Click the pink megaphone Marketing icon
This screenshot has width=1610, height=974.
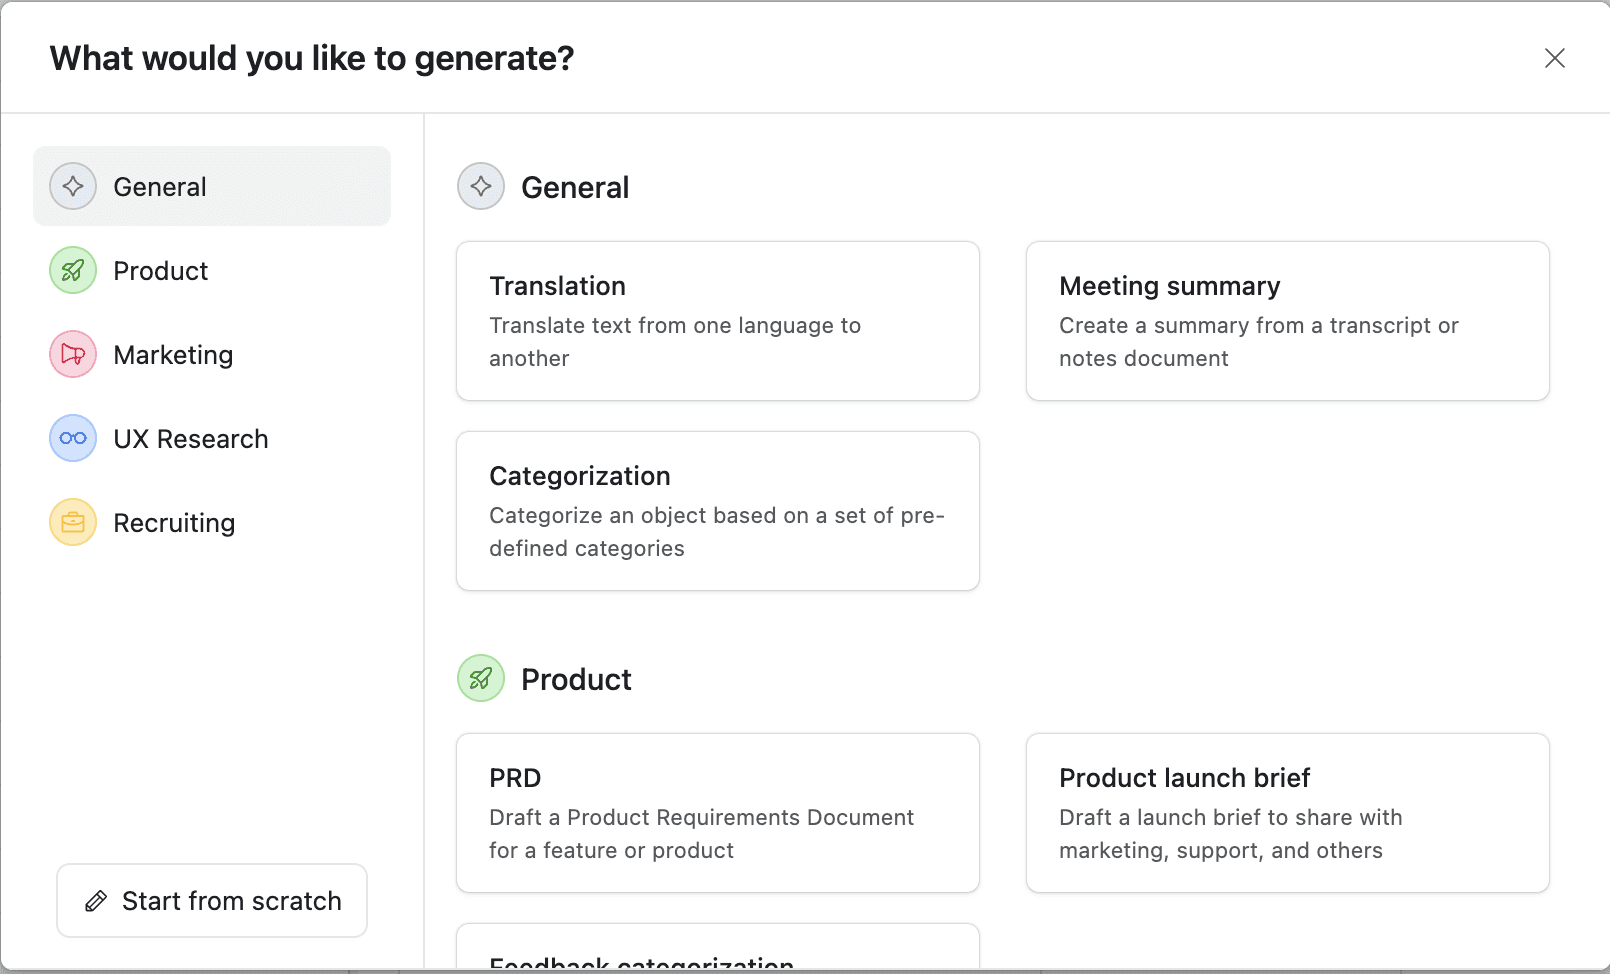(x=73, y=354)
